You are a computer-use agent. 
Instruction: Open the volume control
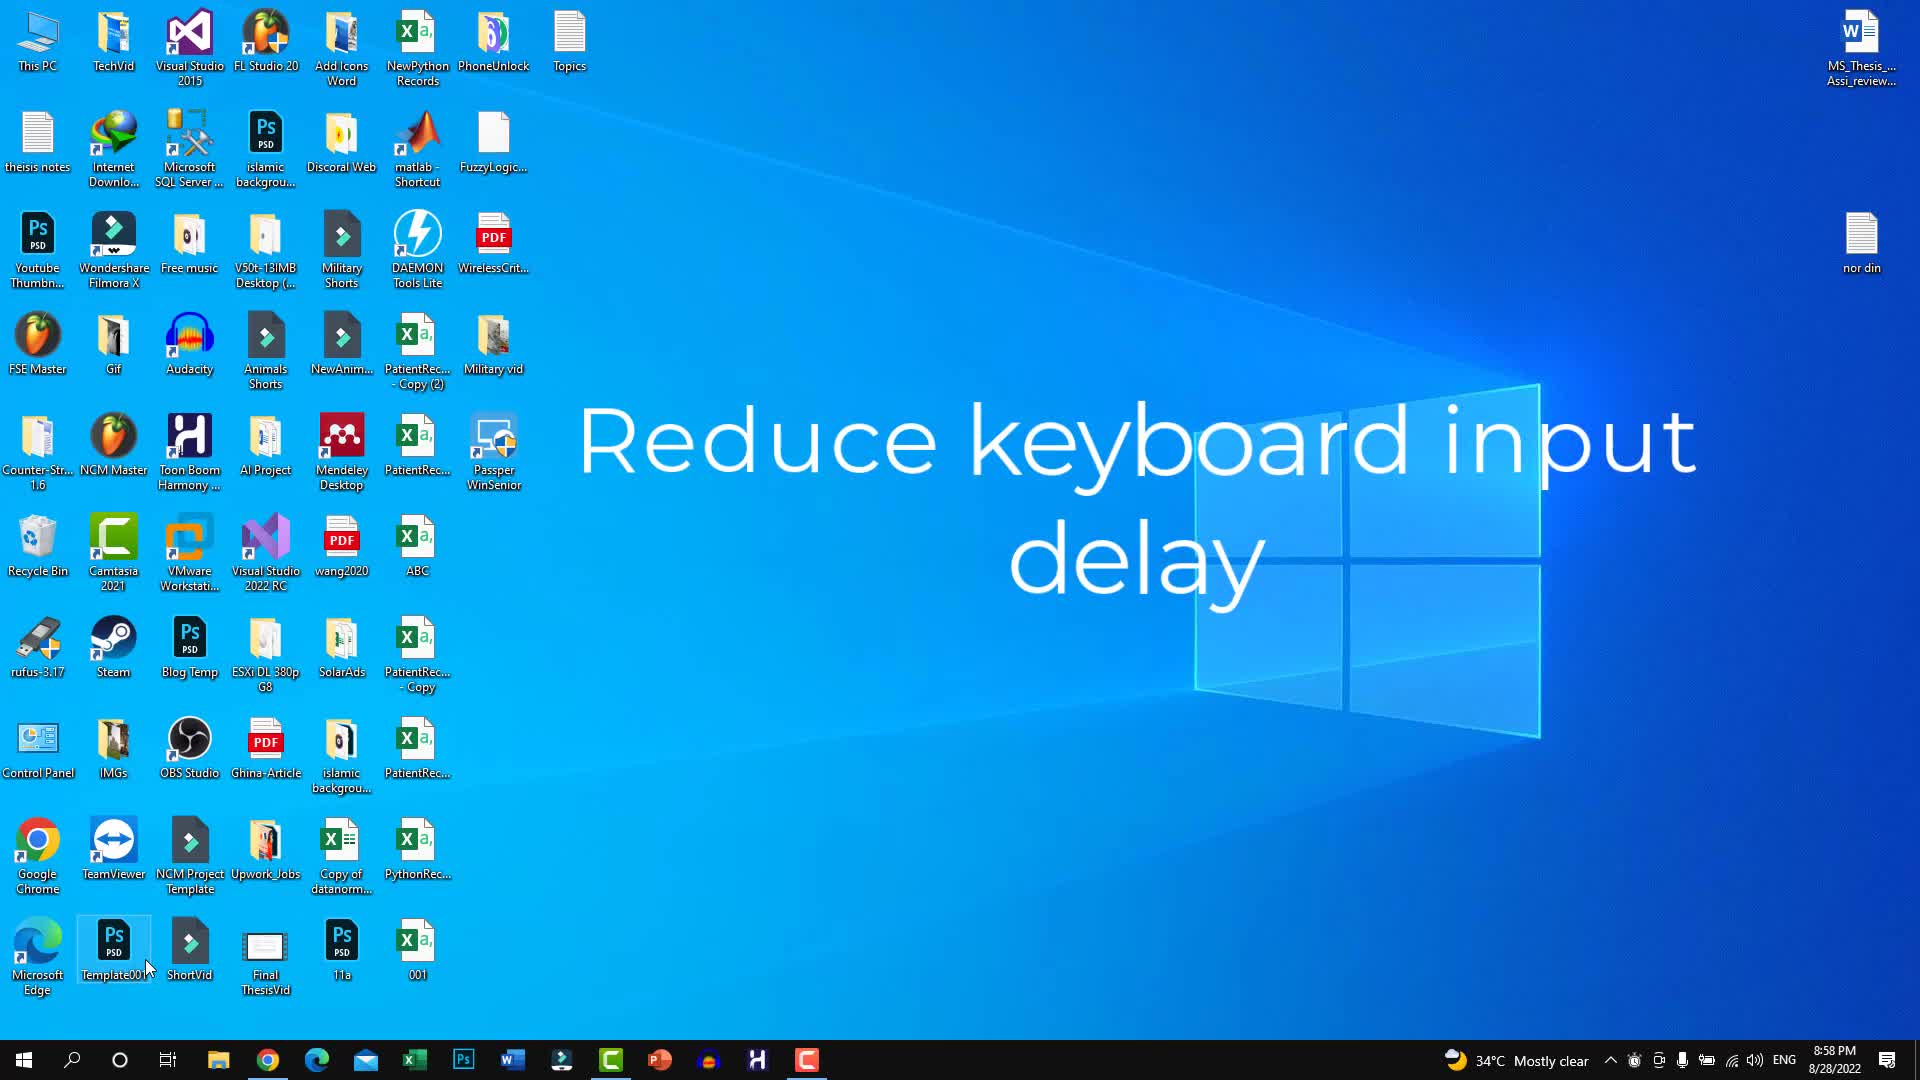(1755, 1060)
